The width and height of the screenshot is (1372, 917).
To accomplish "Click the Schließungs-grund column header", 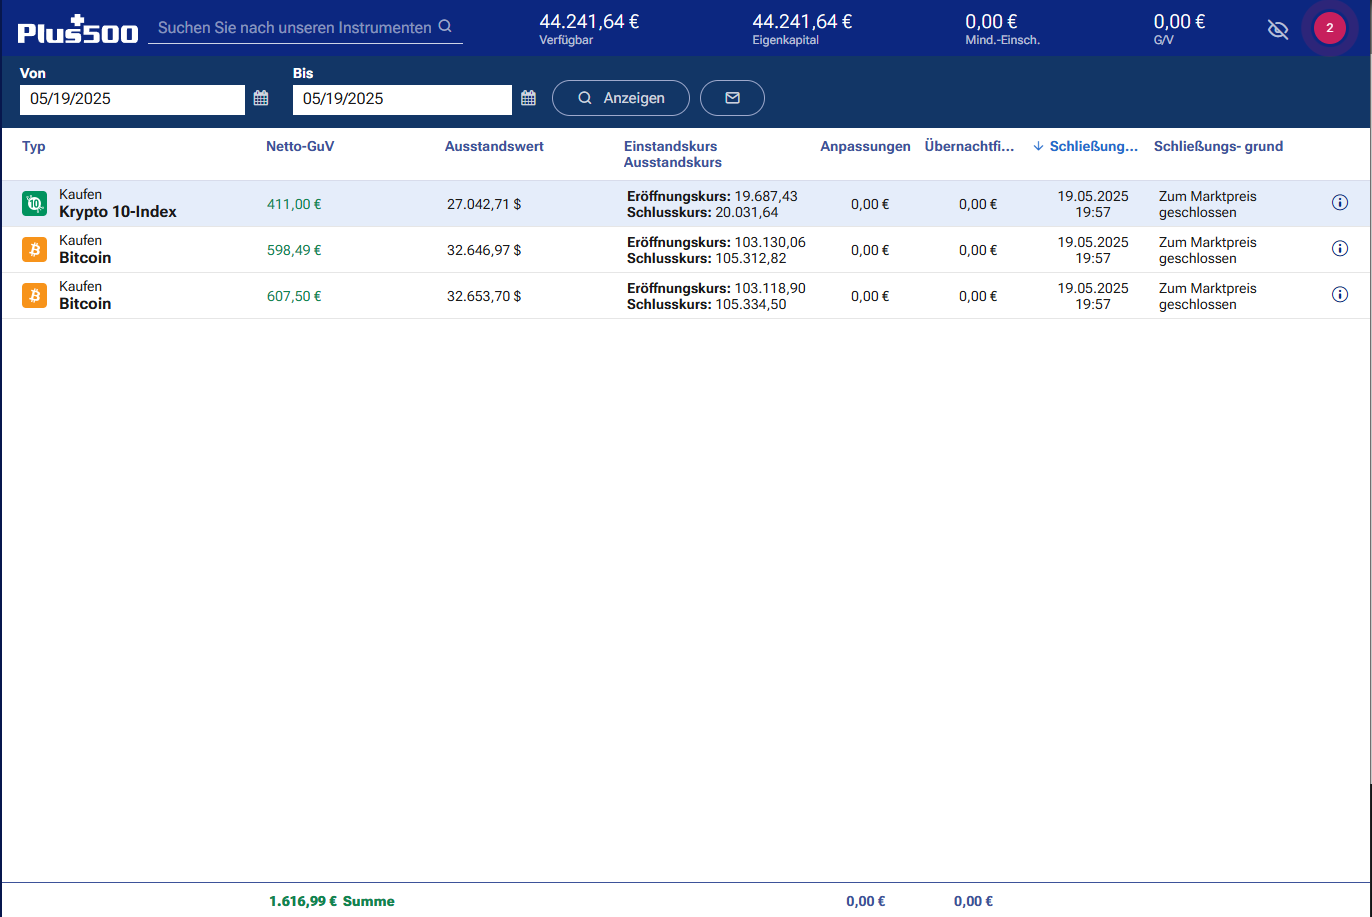I will point(1218,146).
